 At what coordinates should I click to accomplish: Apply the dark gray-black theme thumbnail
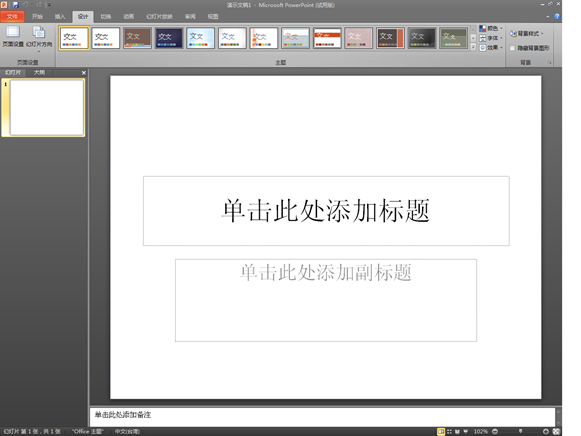coord(422,38)
